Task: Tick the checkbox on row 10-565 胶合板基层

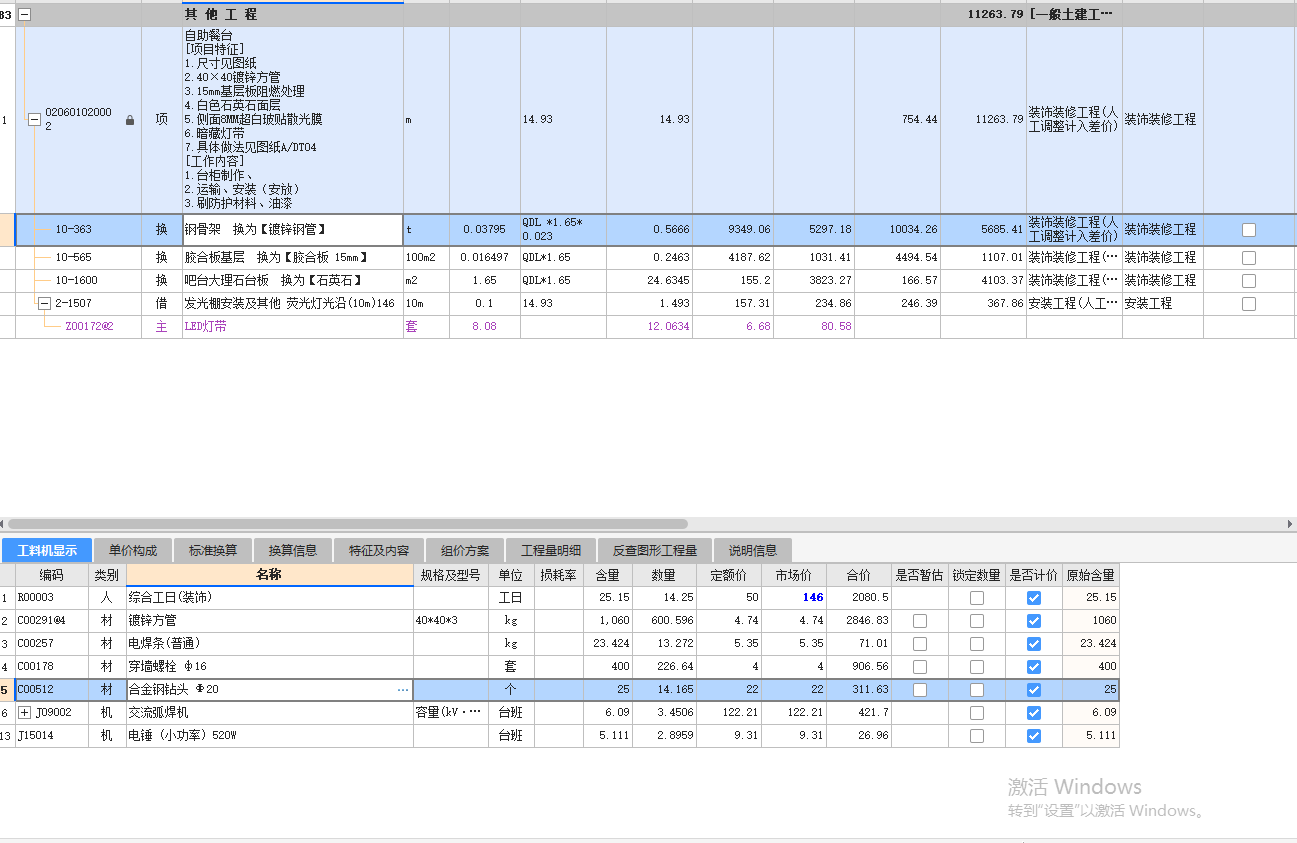Action: click(1248, 258)
